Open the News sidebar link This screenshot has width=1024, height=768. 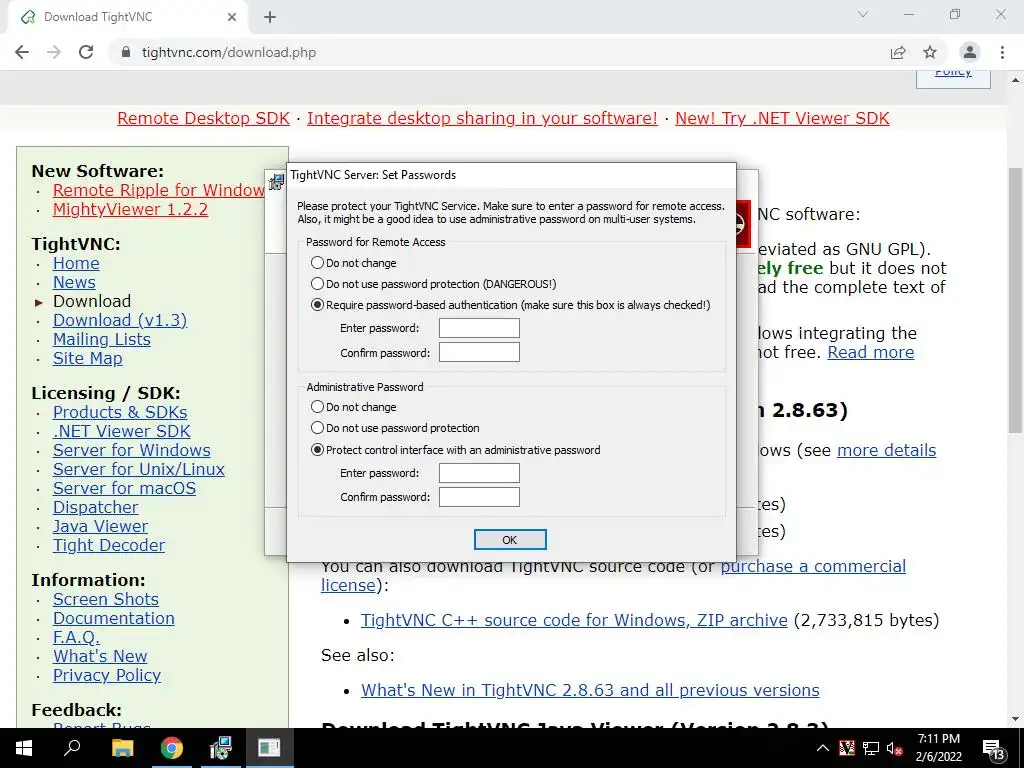pyautogui.click(x=74, y=282)
